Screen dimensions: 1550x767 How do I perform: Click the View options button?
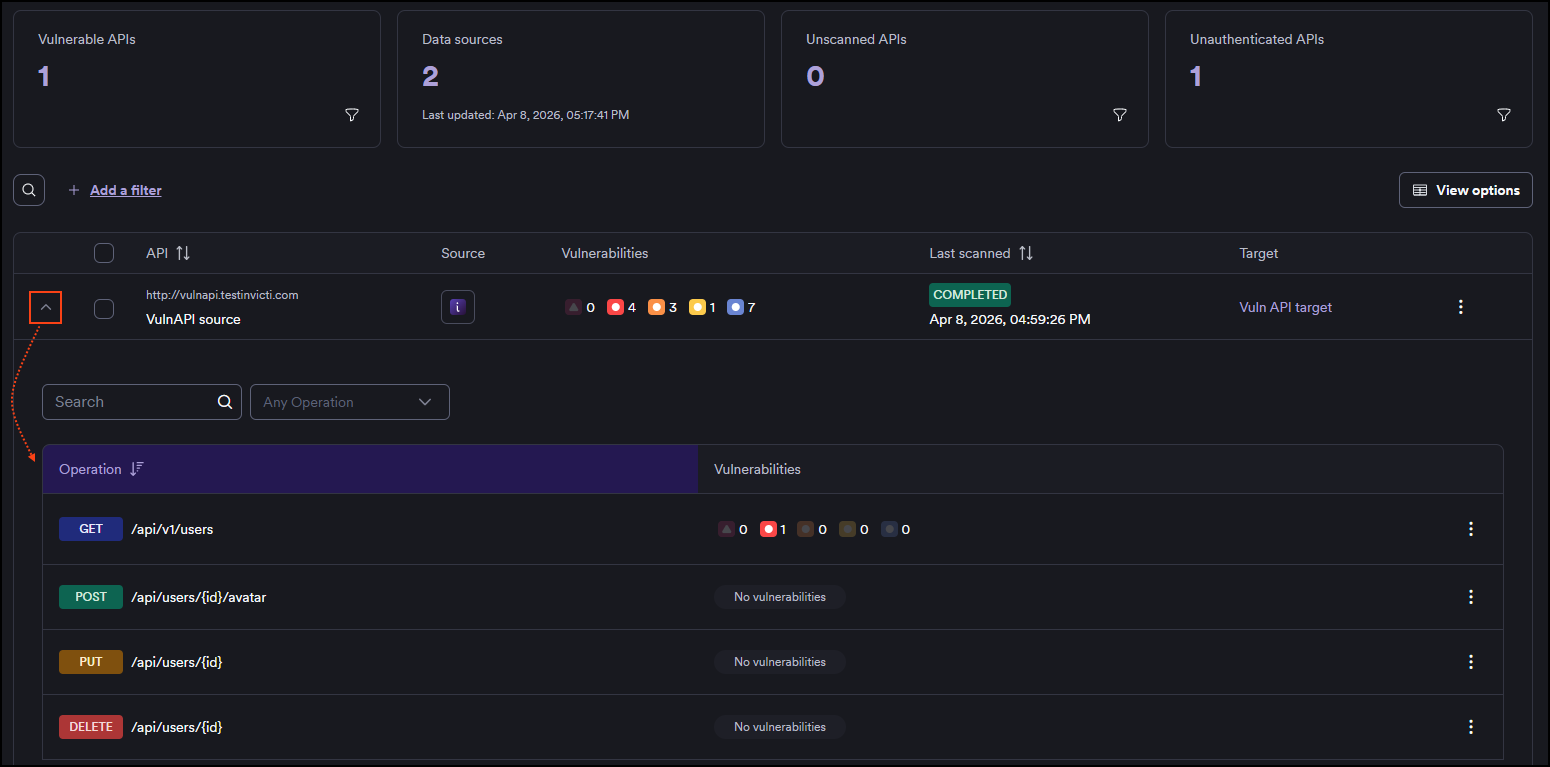click(x=1465, y=190)
